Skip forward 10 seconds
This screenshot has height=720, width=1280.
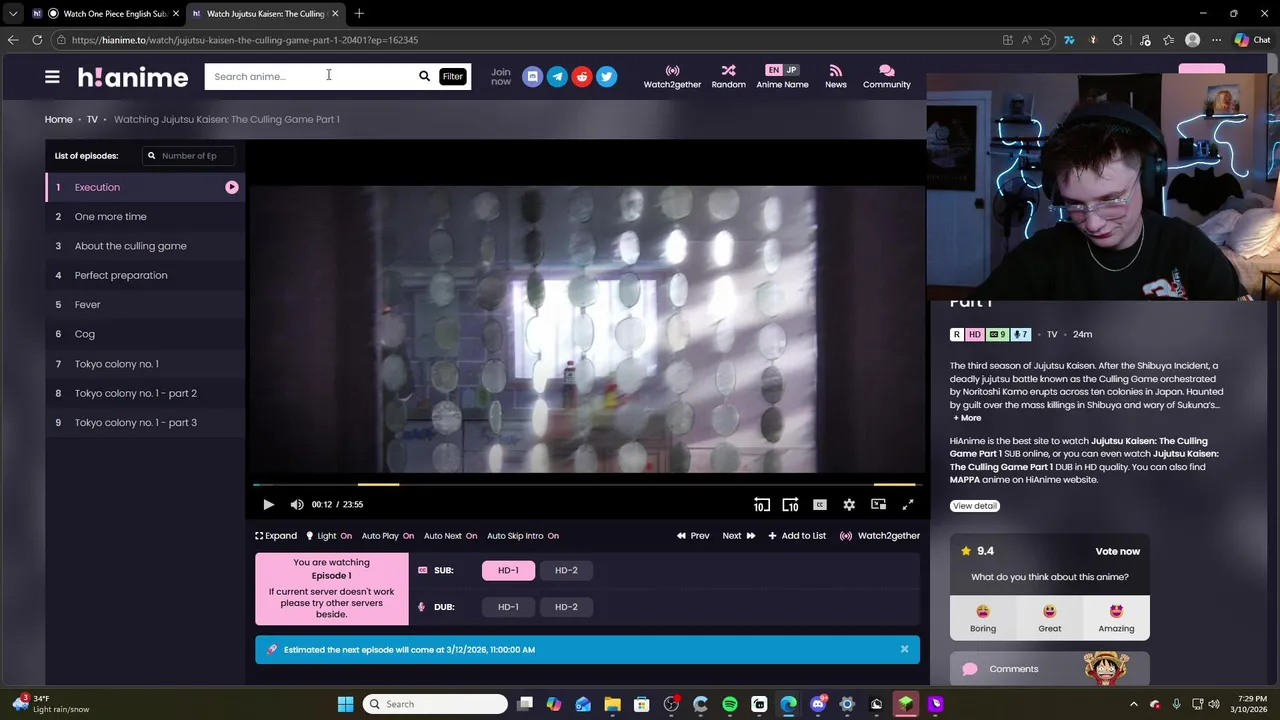[790, 505]
